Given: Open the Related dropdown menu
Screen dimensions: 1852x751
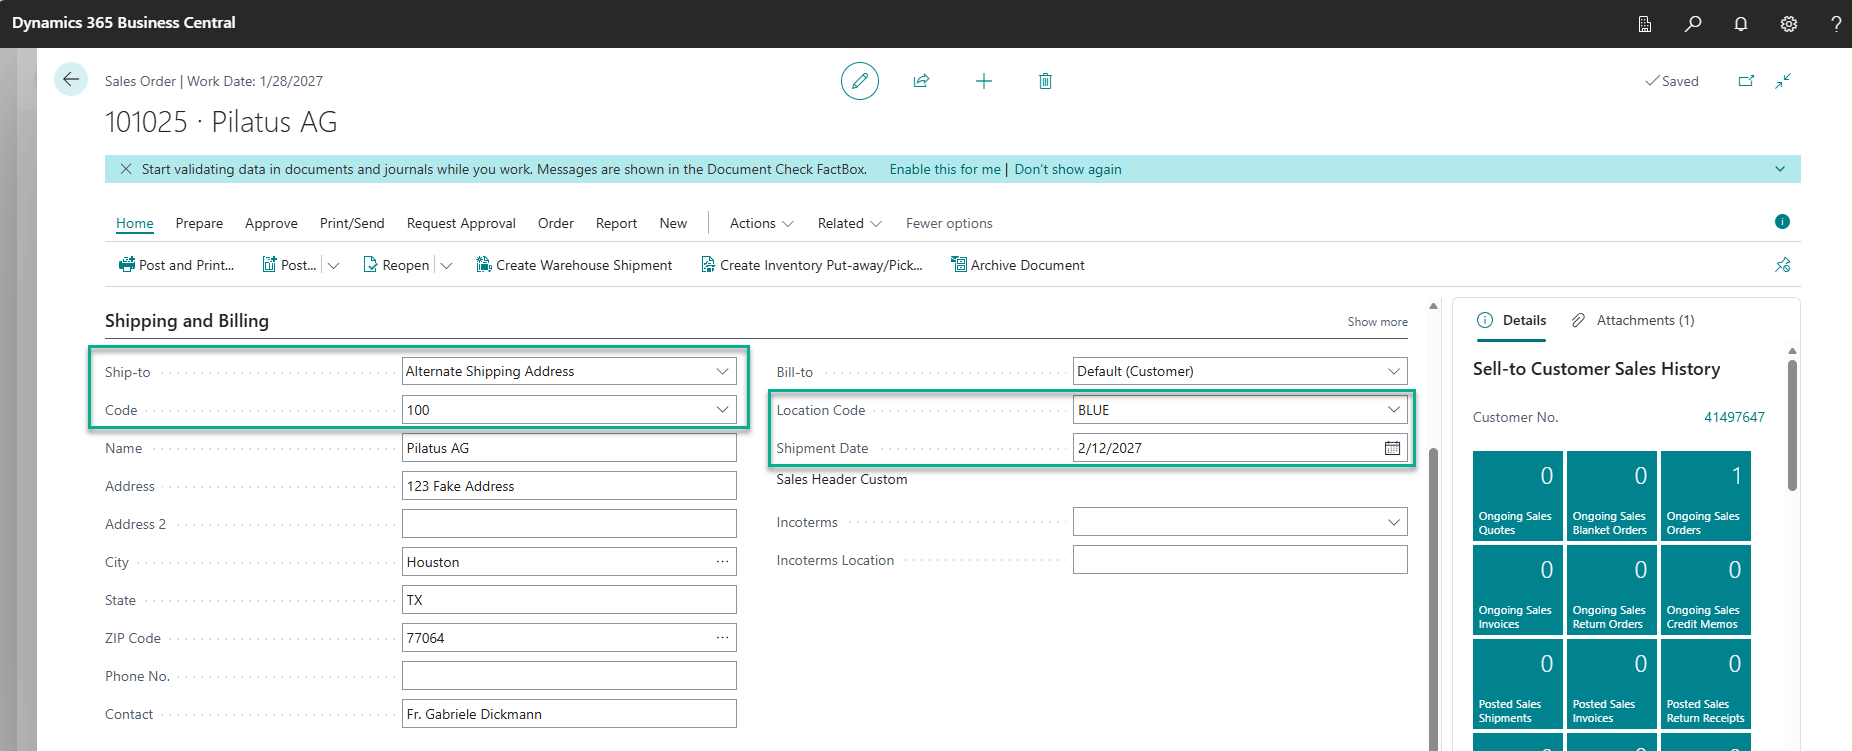Looking at the screenshot, I should point(850,223).
